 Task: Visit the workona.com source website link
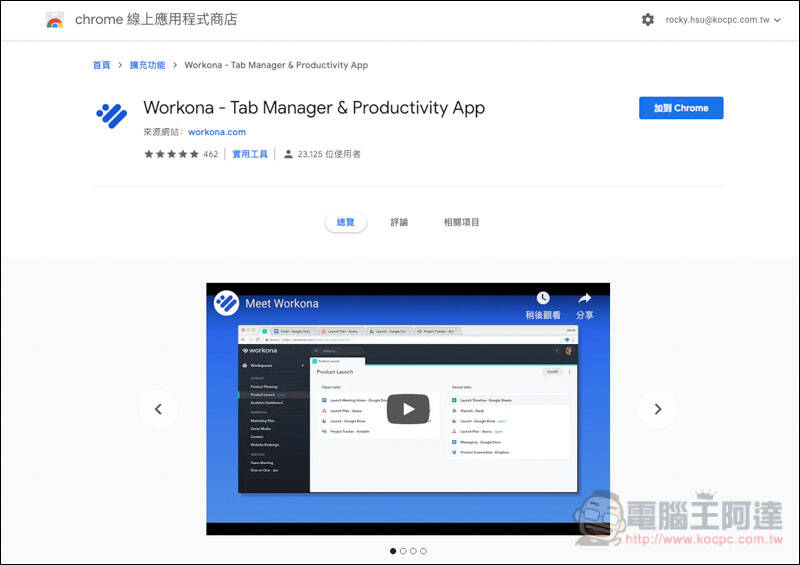coord(217,132)
